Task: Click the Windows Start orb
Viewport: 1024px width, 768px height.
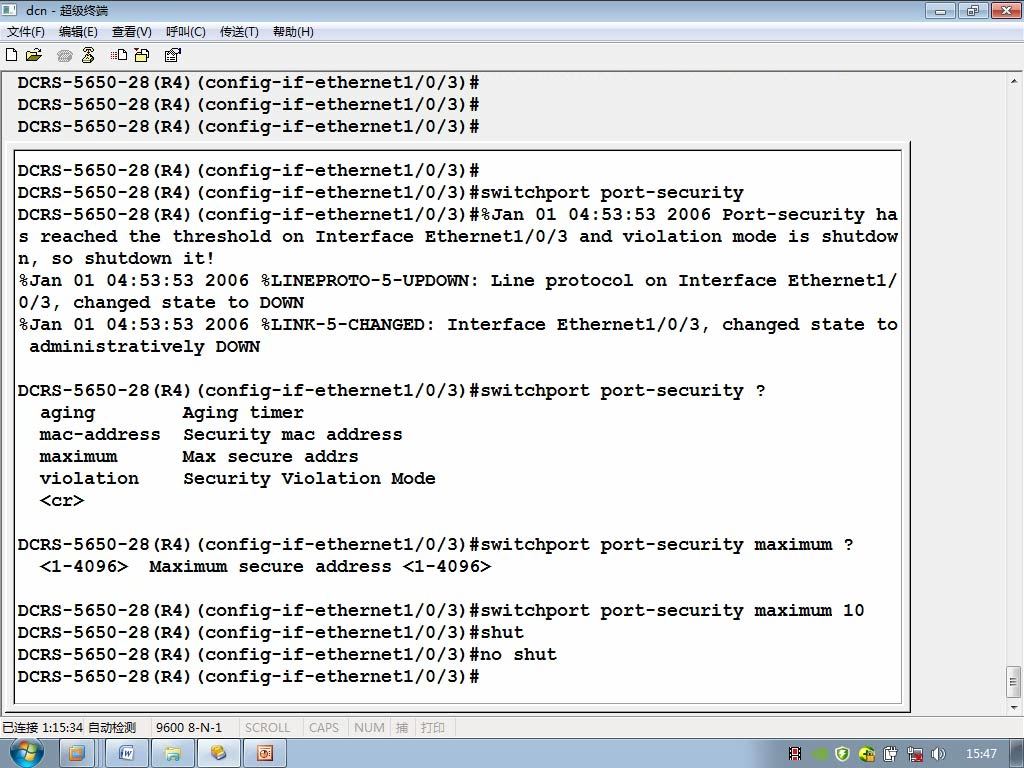Action: click(x=27, y=753)
